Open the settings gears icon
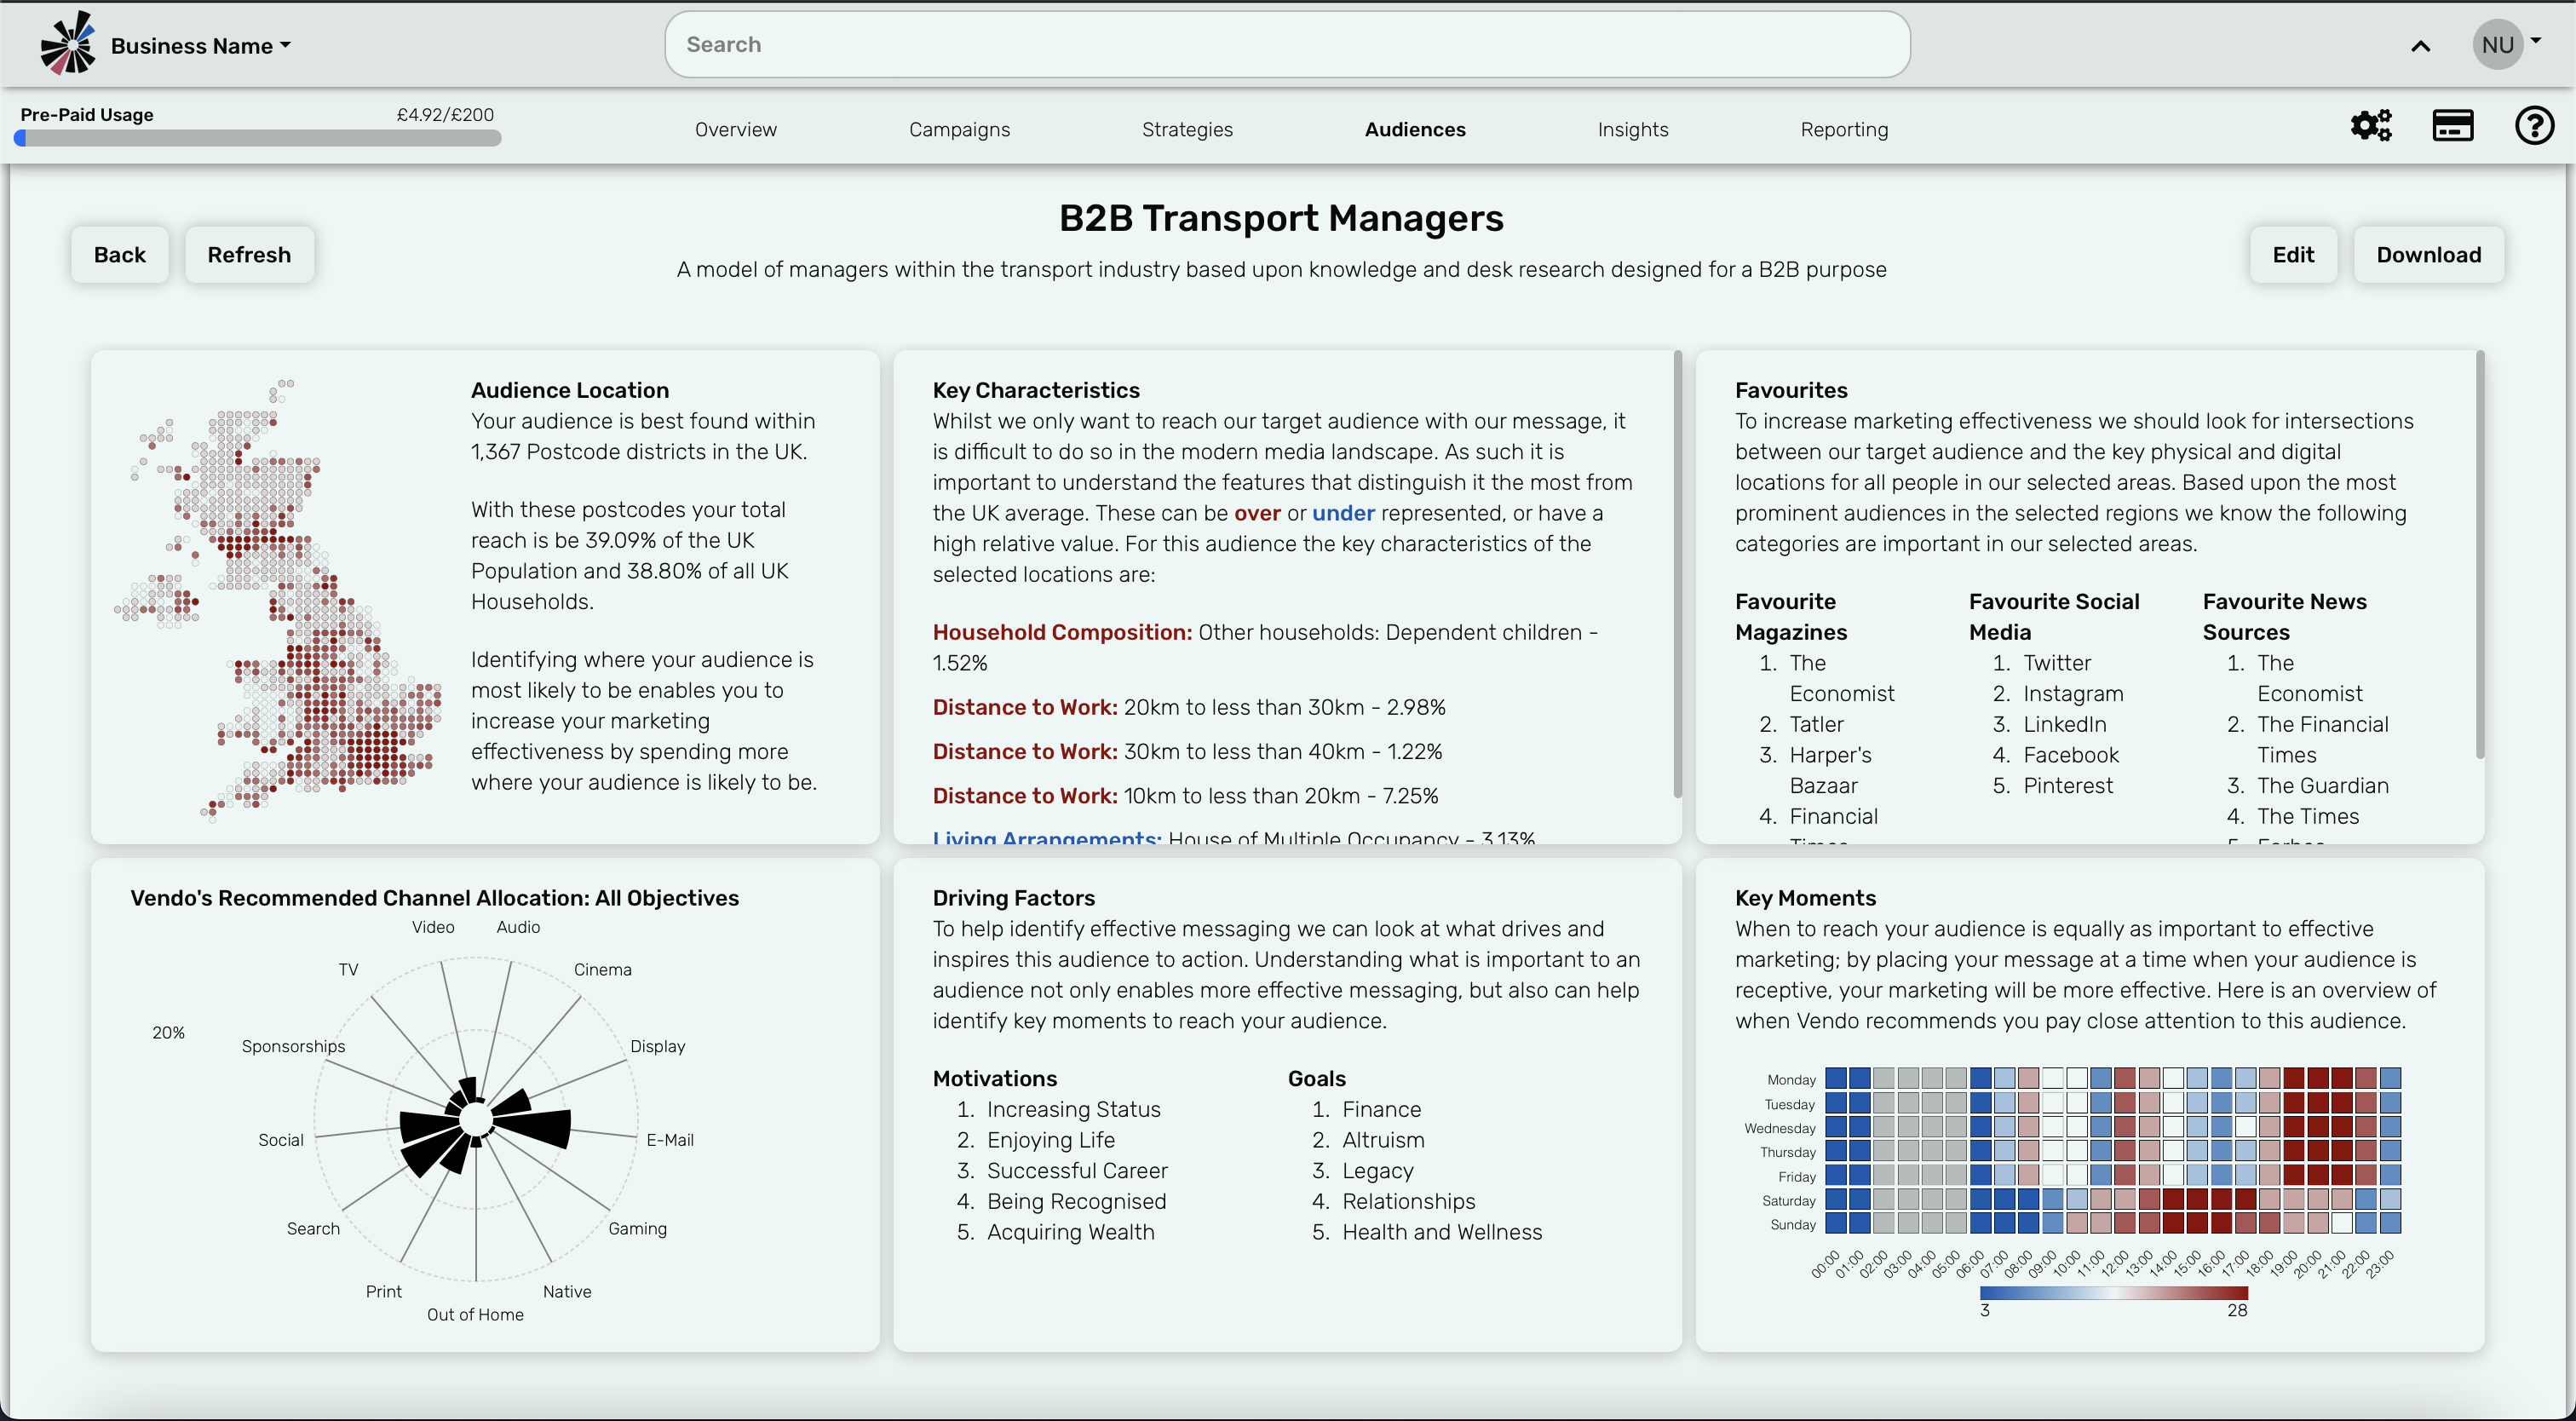This screenshot has height=1421, width=2576. 2371,126
